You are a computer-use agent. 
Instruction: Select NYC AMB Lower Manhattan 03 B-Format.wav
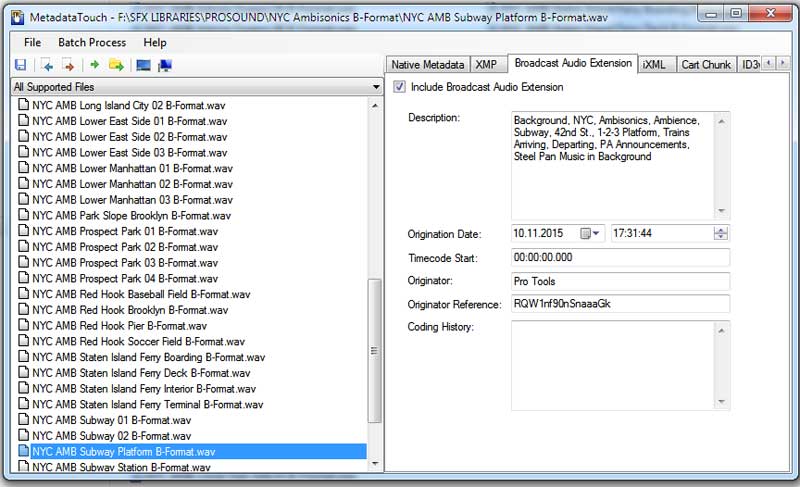point(132,199)
